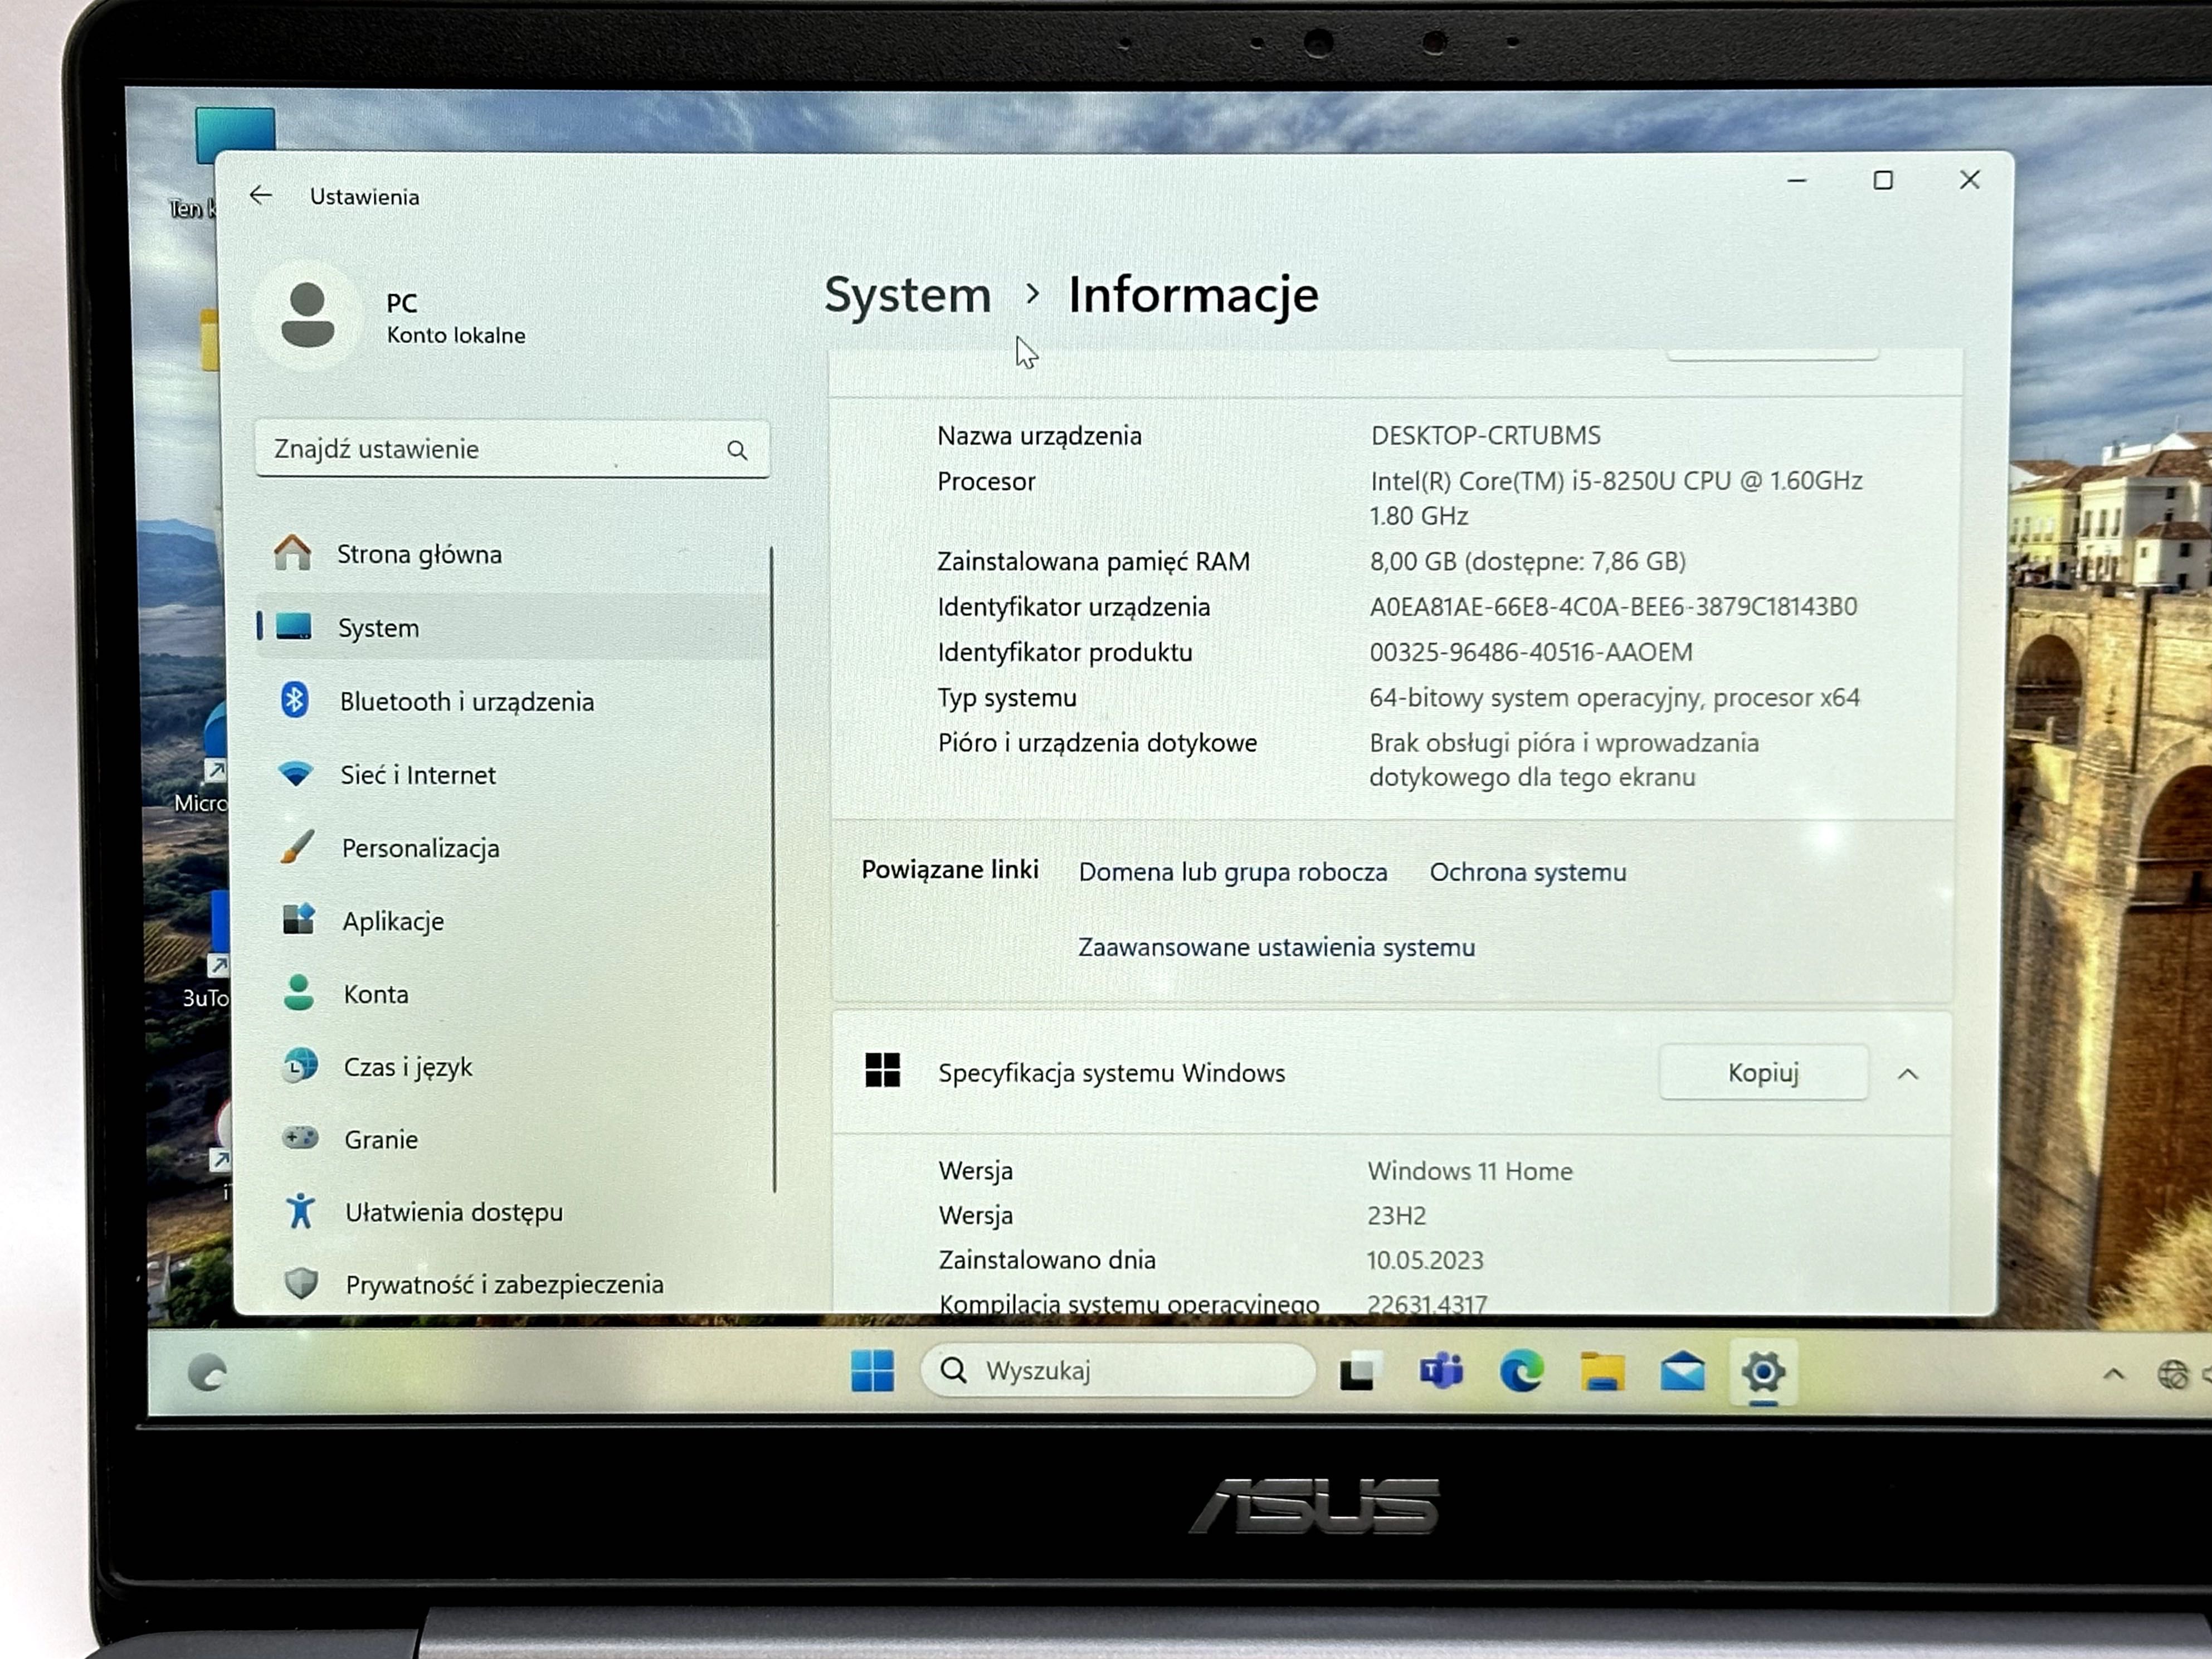
Task: Select the System category in sidebar
Action: click(x=512, y=627)
